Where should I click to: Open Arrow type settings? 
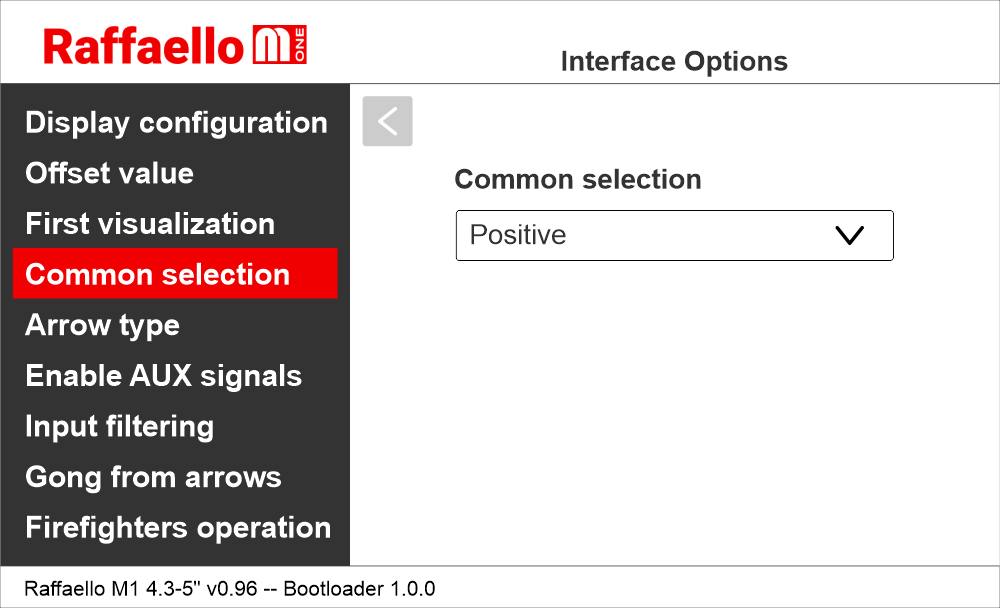(x=102, y=325)
